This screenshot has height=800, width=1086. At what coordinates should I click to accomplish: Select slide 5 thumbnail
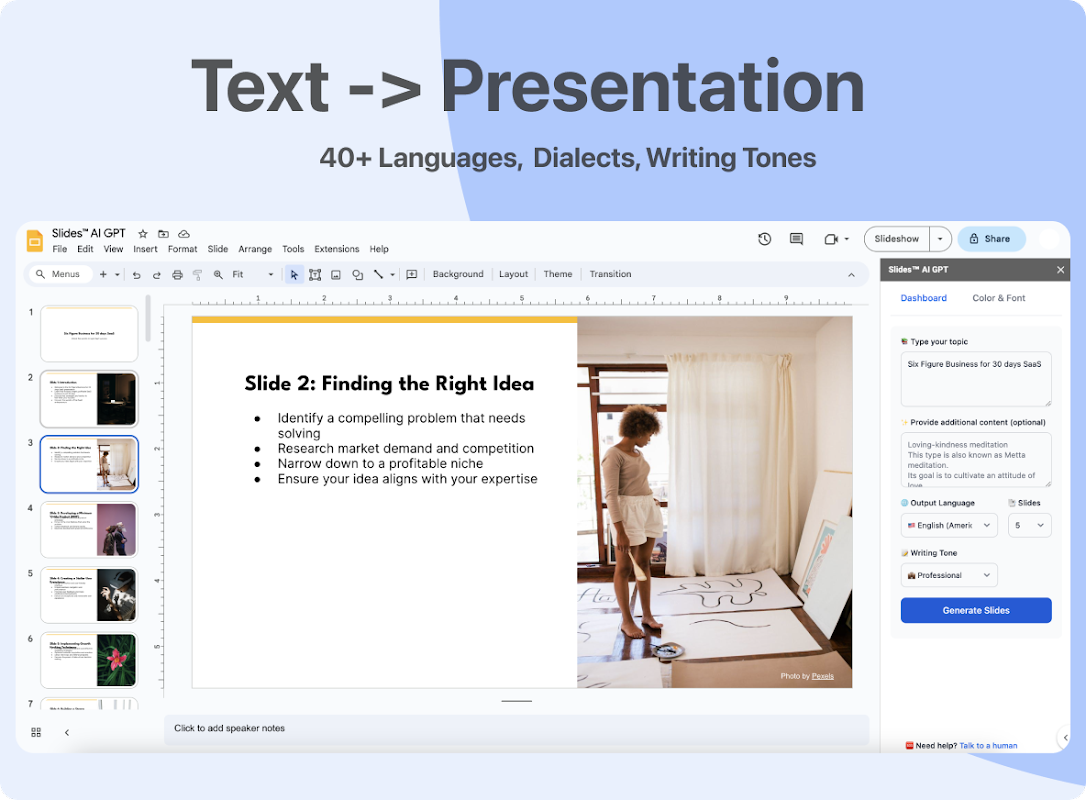click(x=89, y=595)
